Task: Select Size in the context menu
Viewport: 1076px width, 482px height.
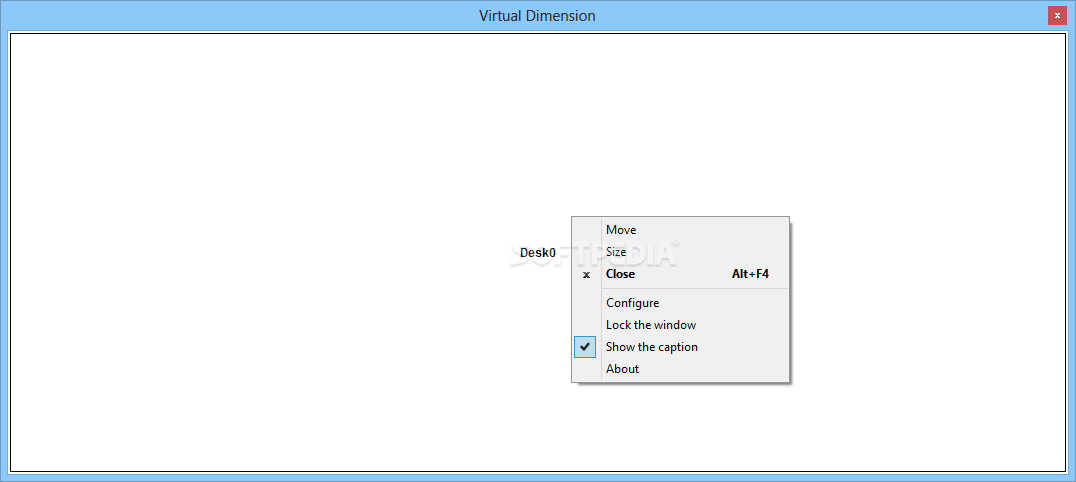Action: point(680,252)
